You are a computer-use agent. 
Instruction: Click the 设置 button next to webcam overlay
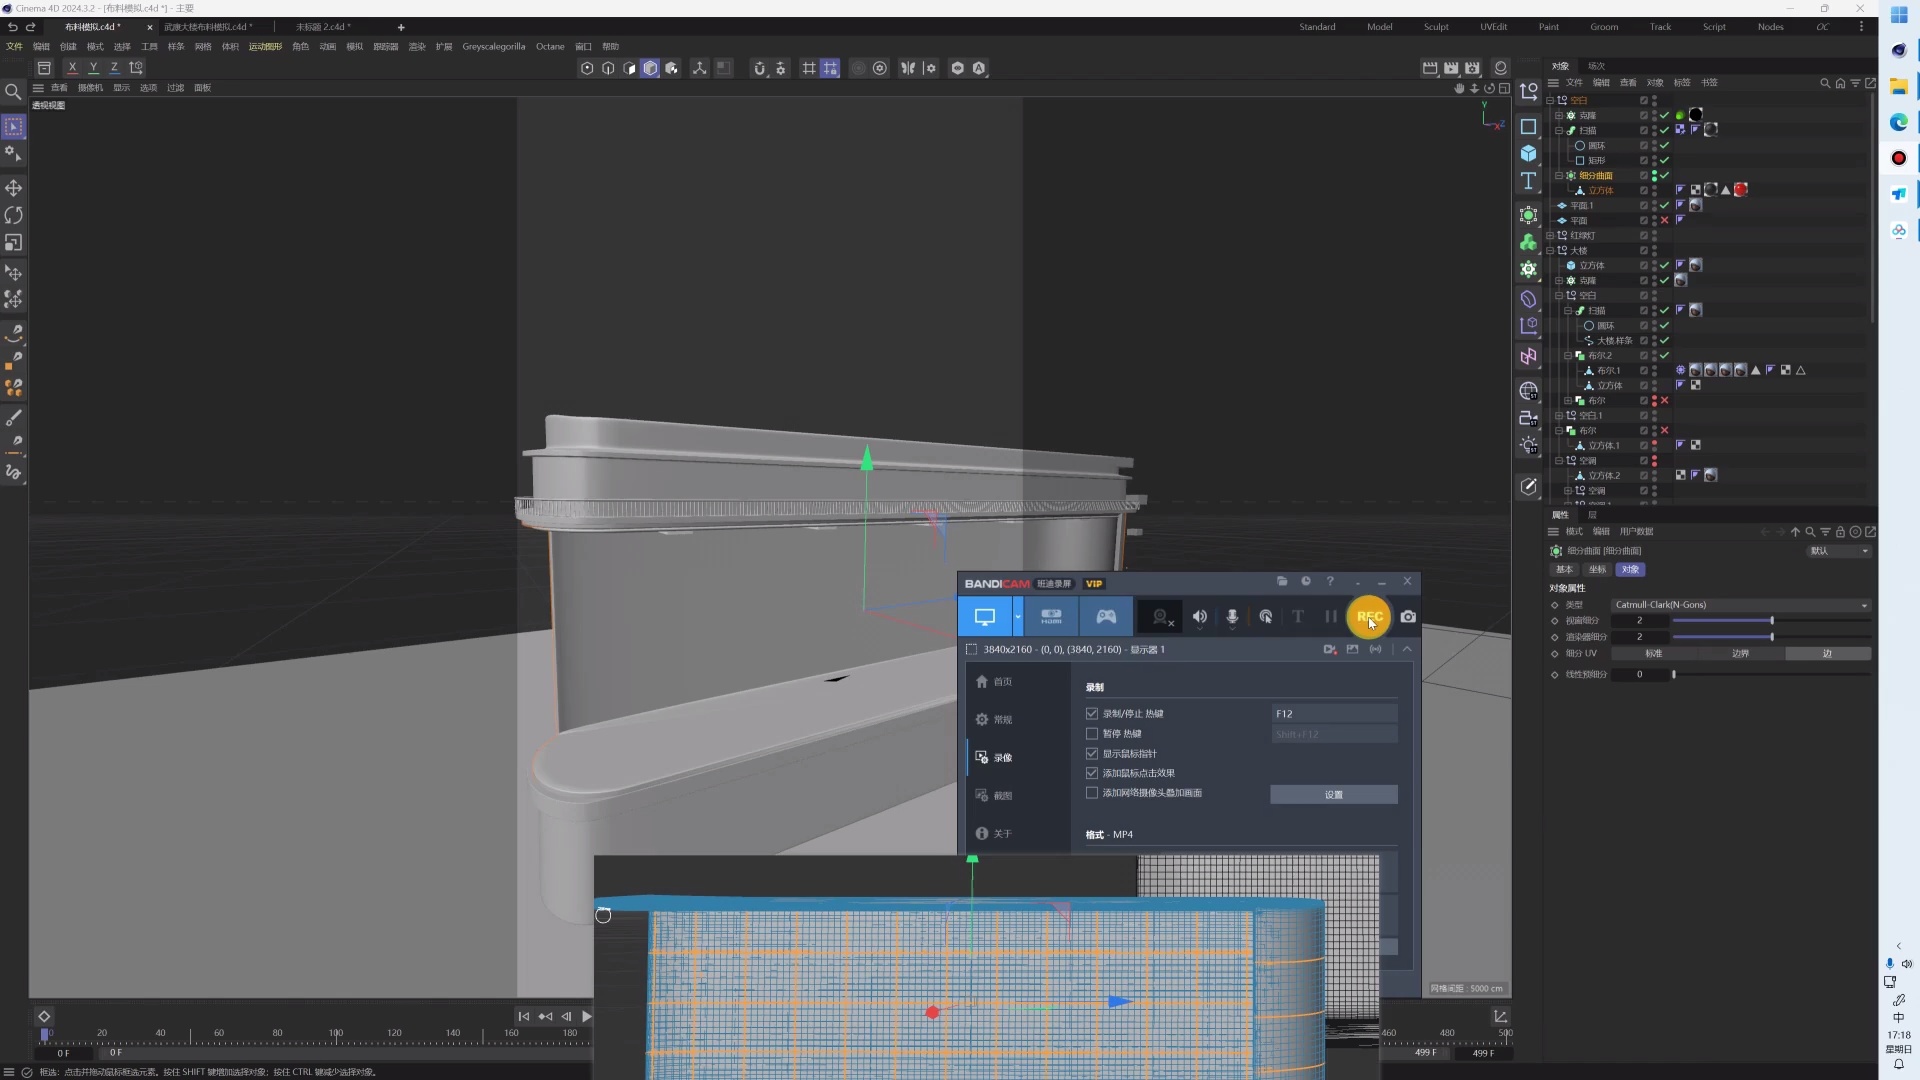coord(1334,794)
